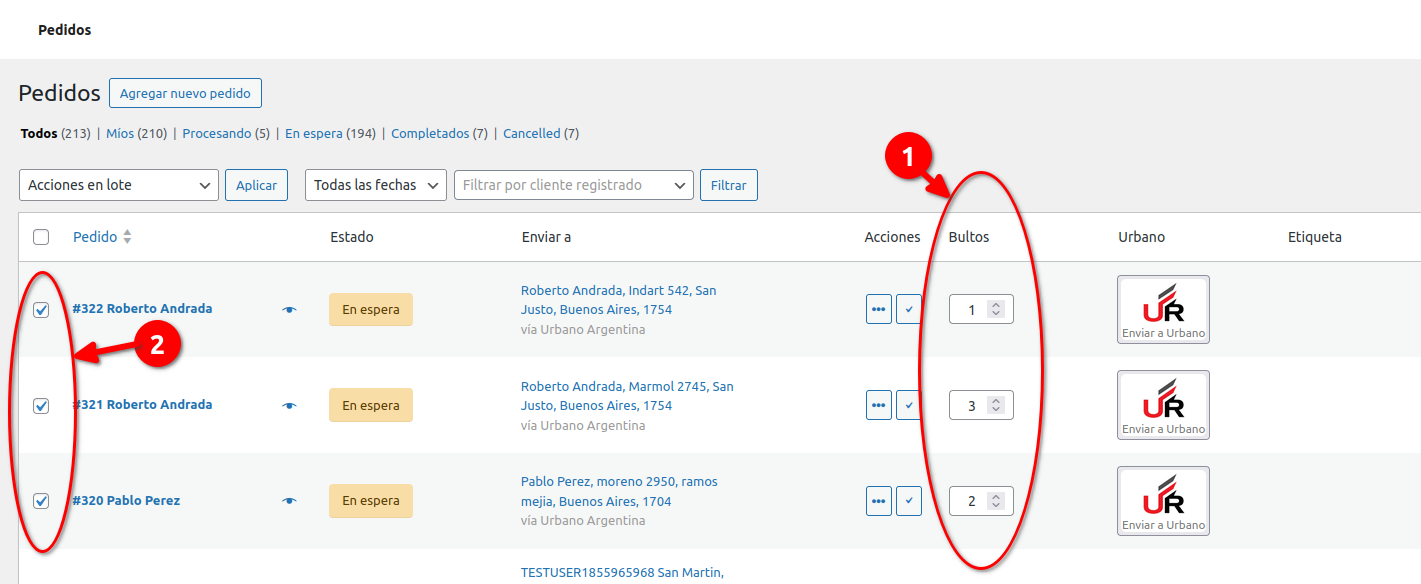The width and height of the screenshot is (1421, 584).
Task: Click Enviar a Urbano icon for order #322
Action: click(1163, 309)
